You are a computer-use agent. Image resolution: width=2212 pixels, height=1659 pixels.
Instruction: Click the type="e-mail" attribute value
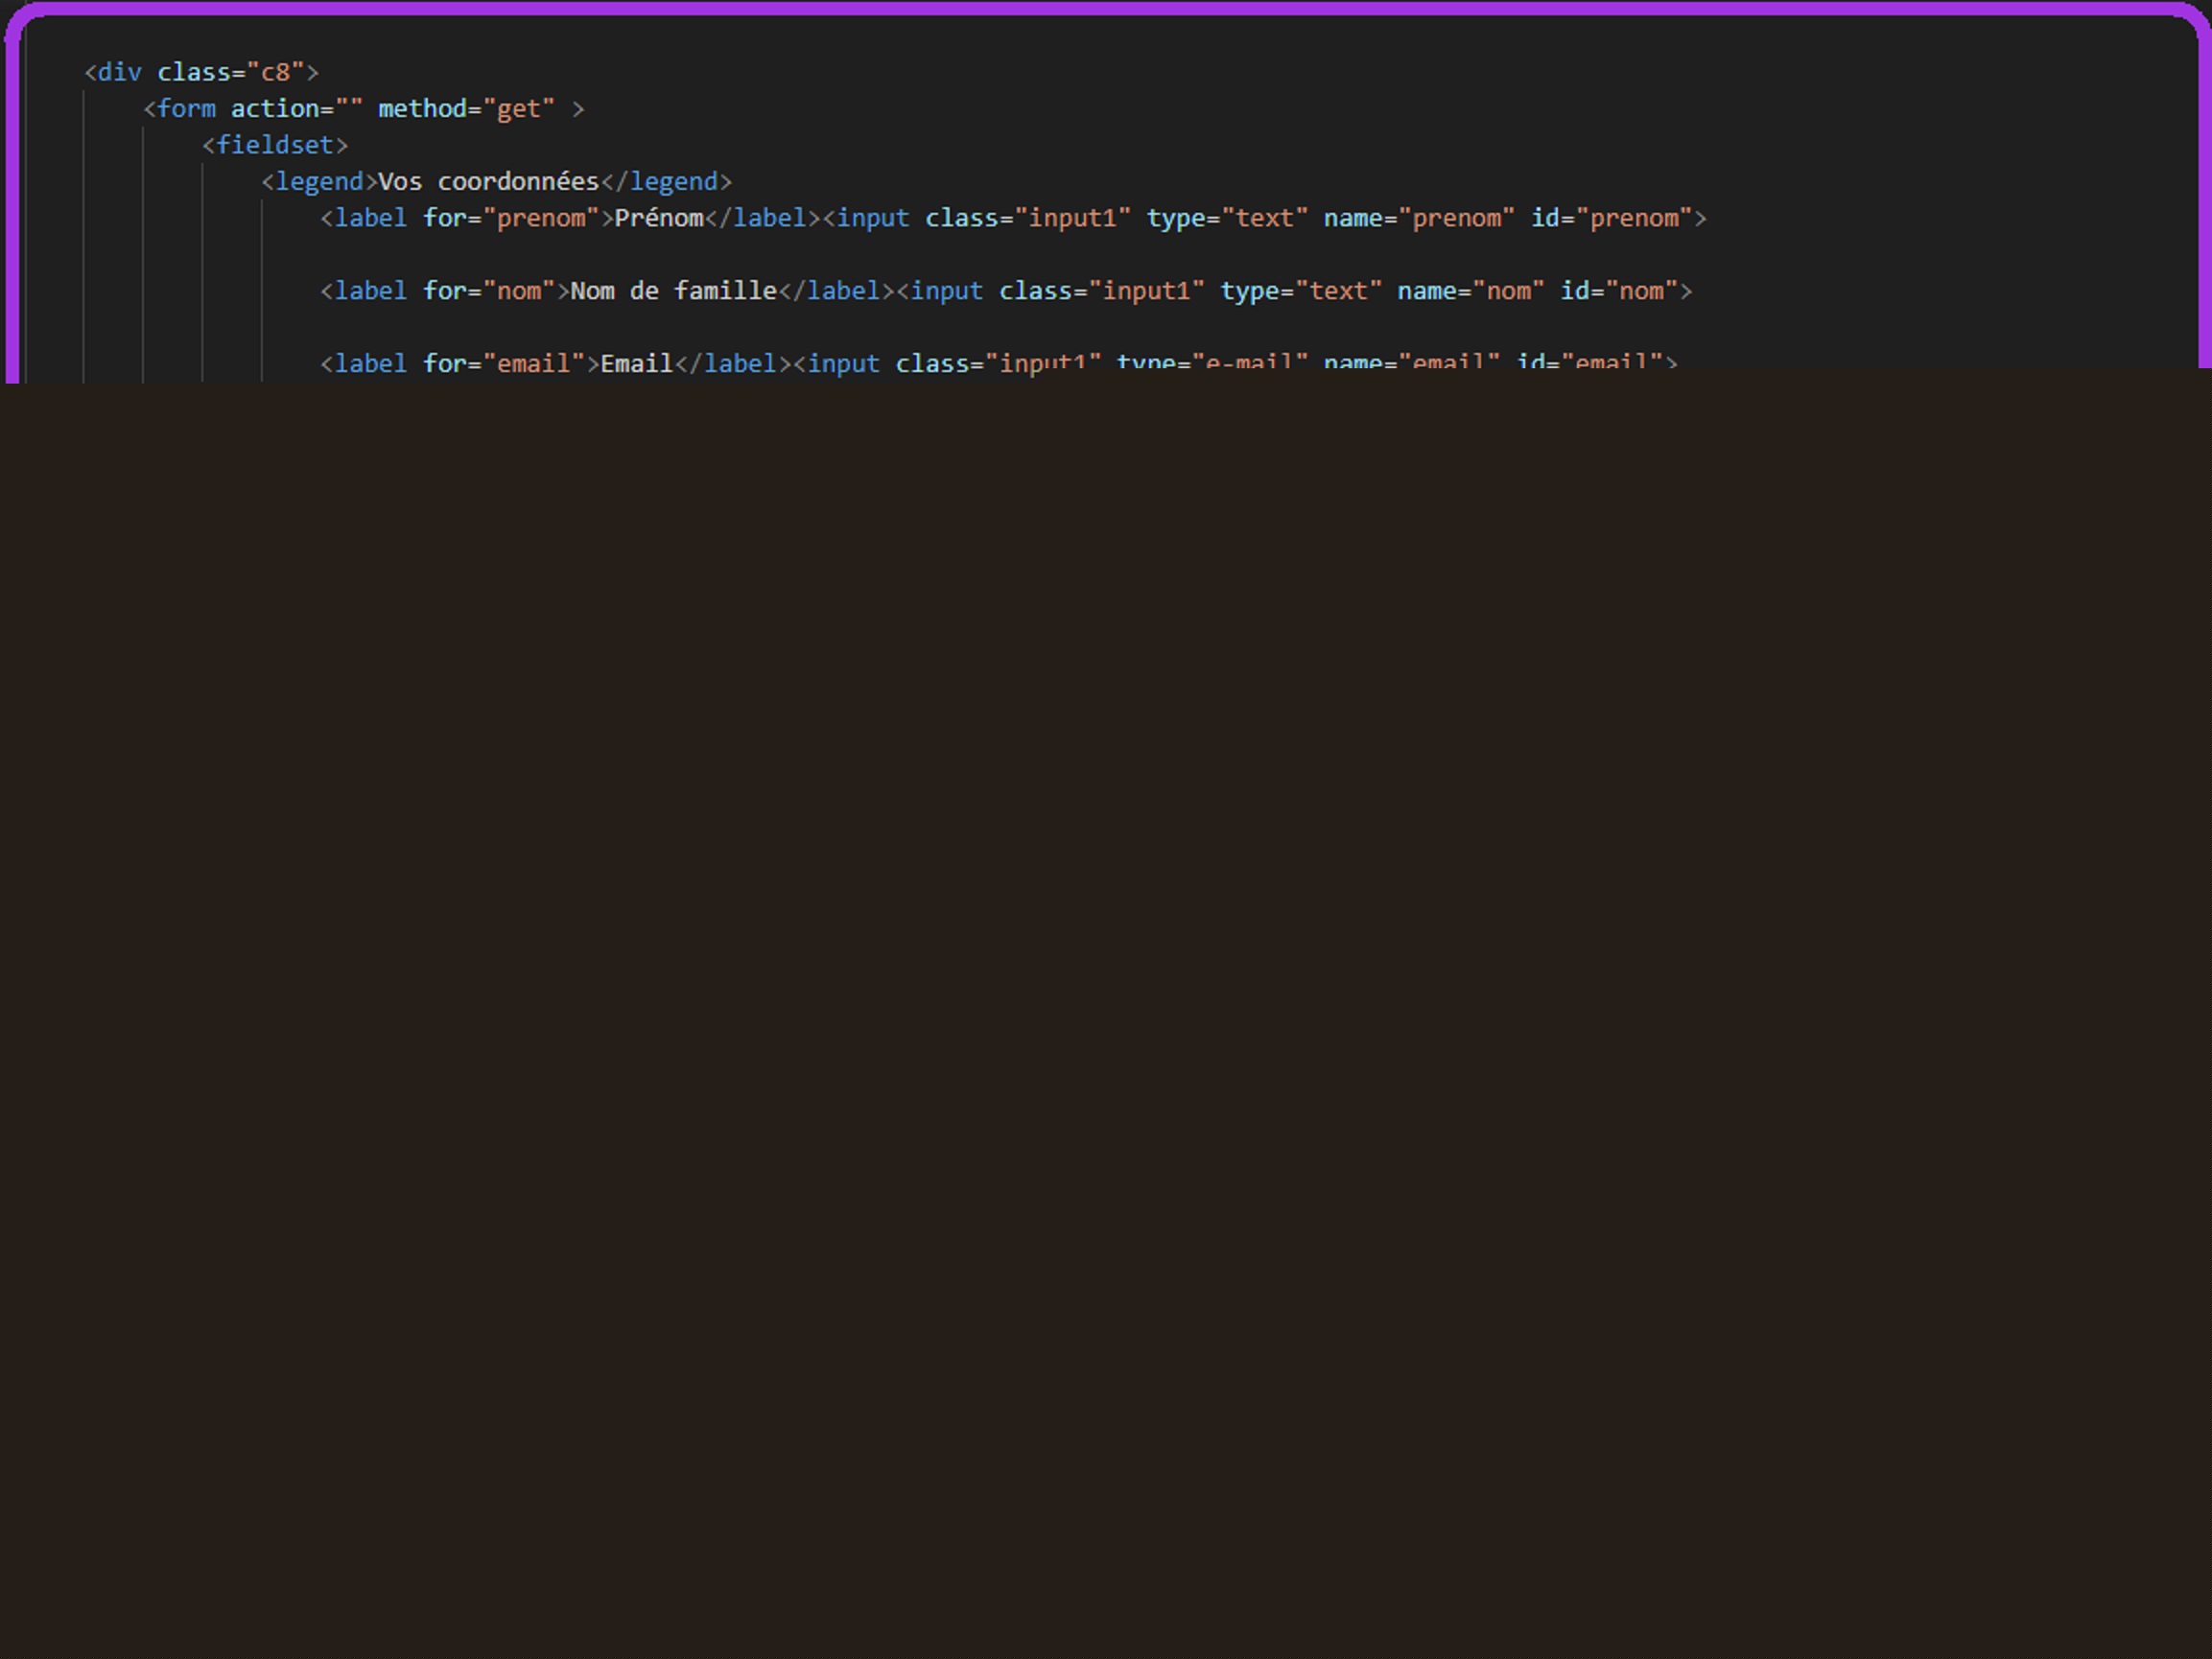tap(1249, 362)
